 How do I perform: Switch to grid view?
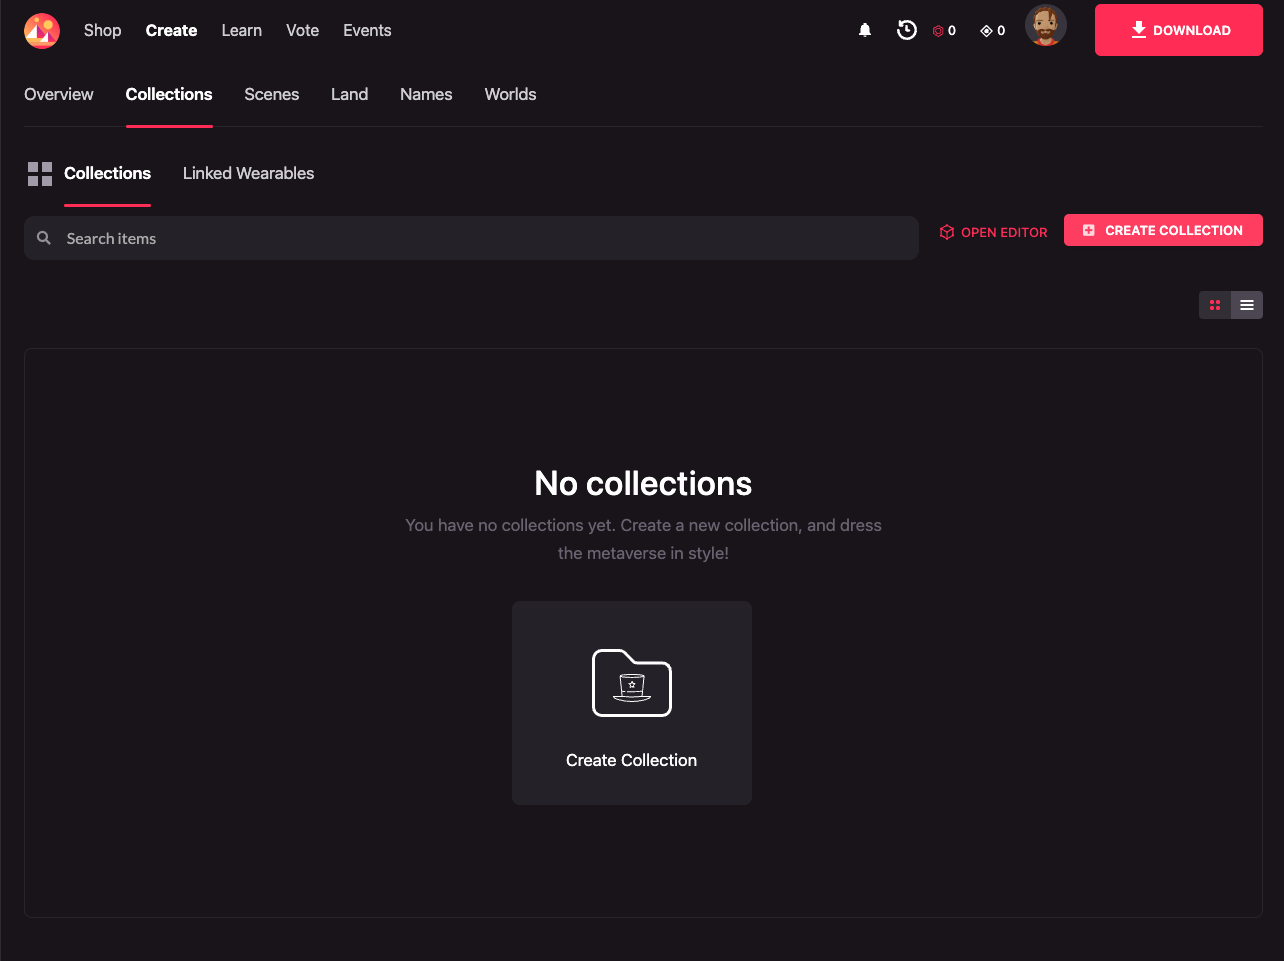coord(1215,305)
